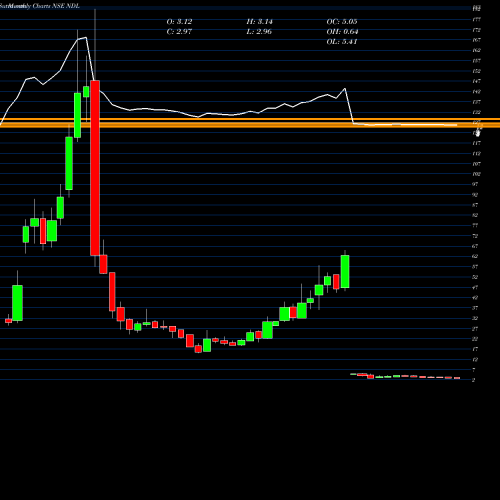This screenshot has height=500, width=500.
Task: Click the 'C: 2.97' close value
Action: tap(179, 32)
